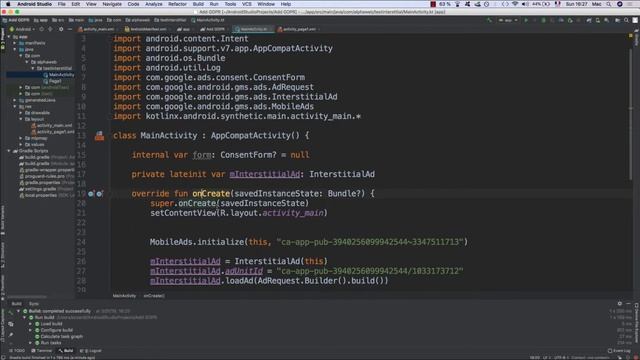Click onCreate() in the editor breadcrumb

tap(153, 296)
